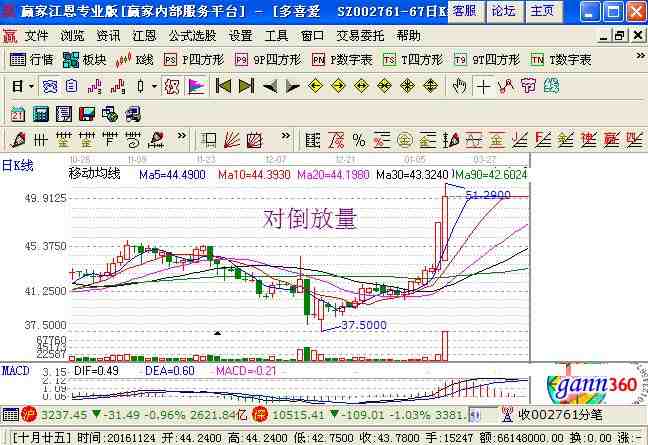Click the 速 speed line icon
The width and height of the screenshot is (648, 445).
tap(588, 140)
